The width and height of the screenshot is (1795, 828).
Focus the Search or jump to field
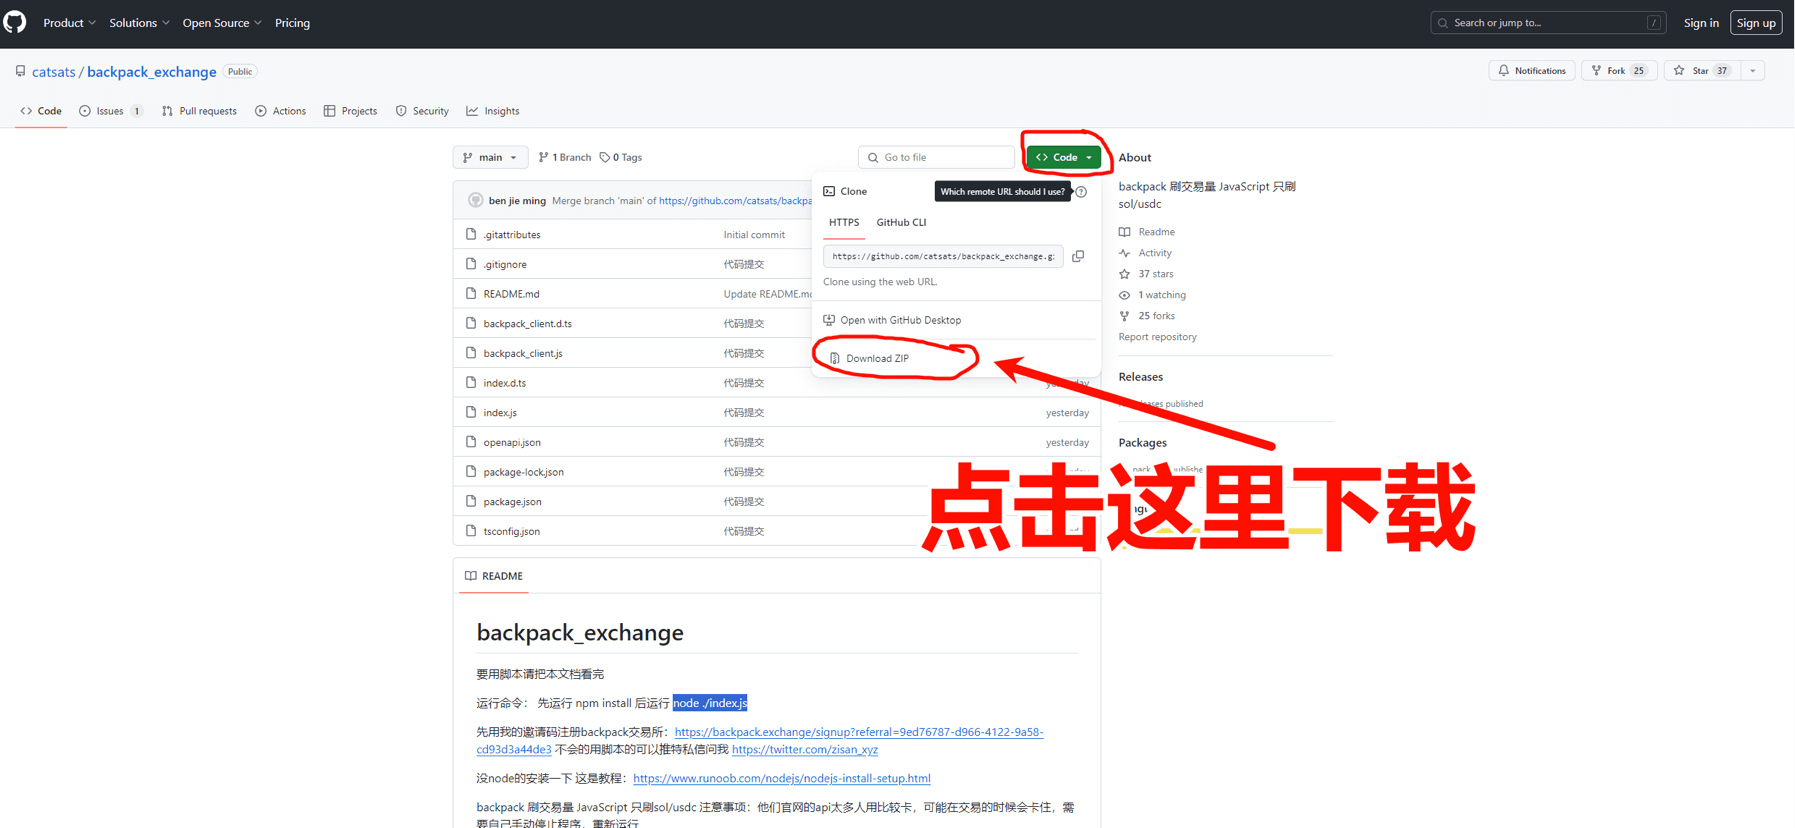pyautogui.click(x=1547, y=22)
